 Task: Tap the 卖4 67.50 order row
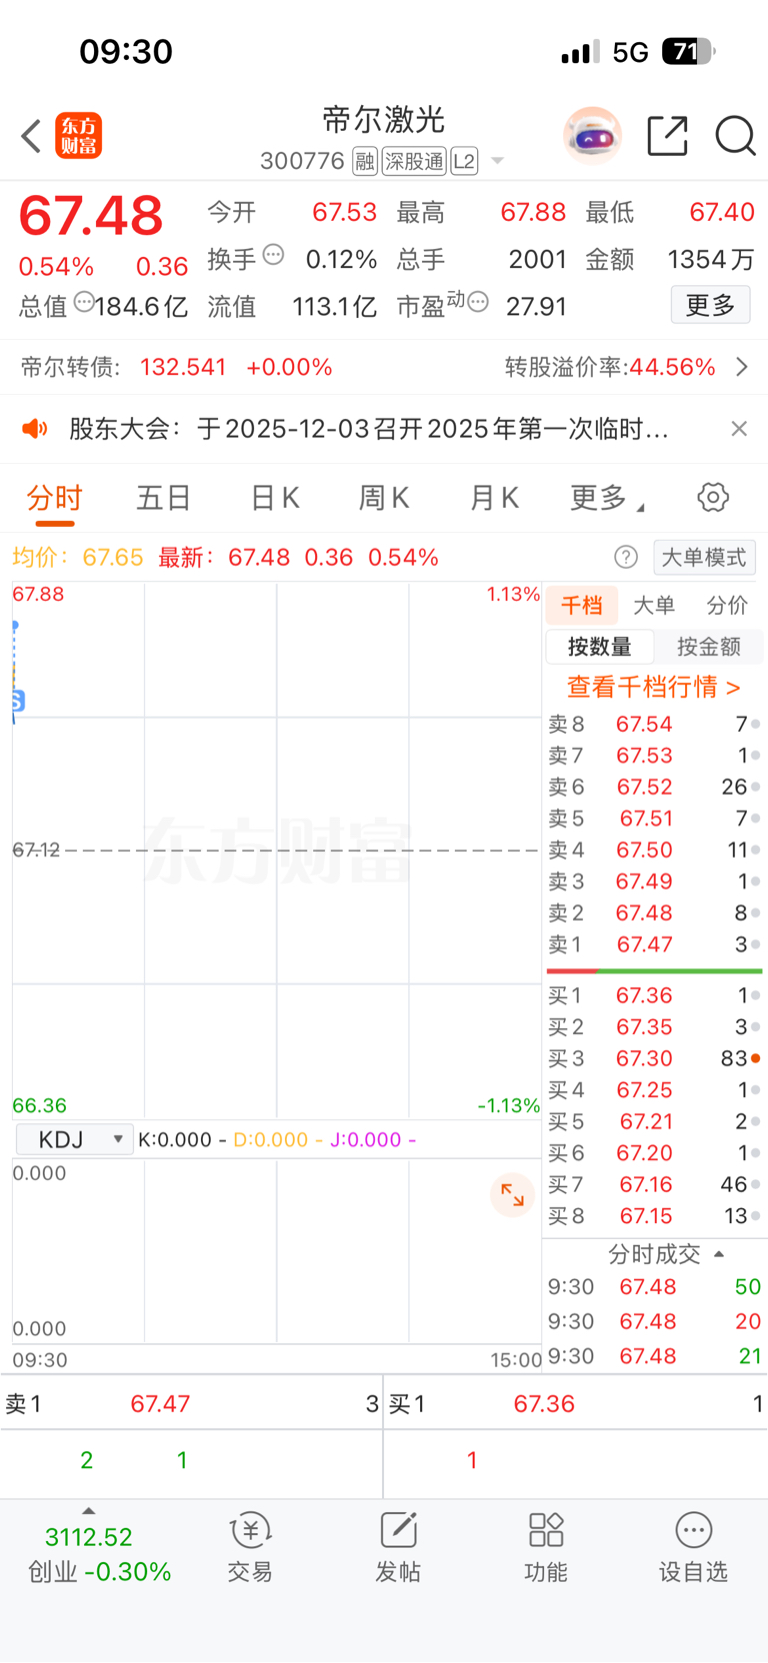click(654, 850)
